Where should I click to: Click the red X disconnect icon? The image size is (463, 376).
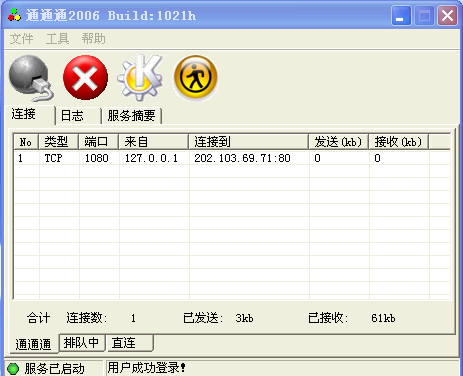(x=85, y=78)
